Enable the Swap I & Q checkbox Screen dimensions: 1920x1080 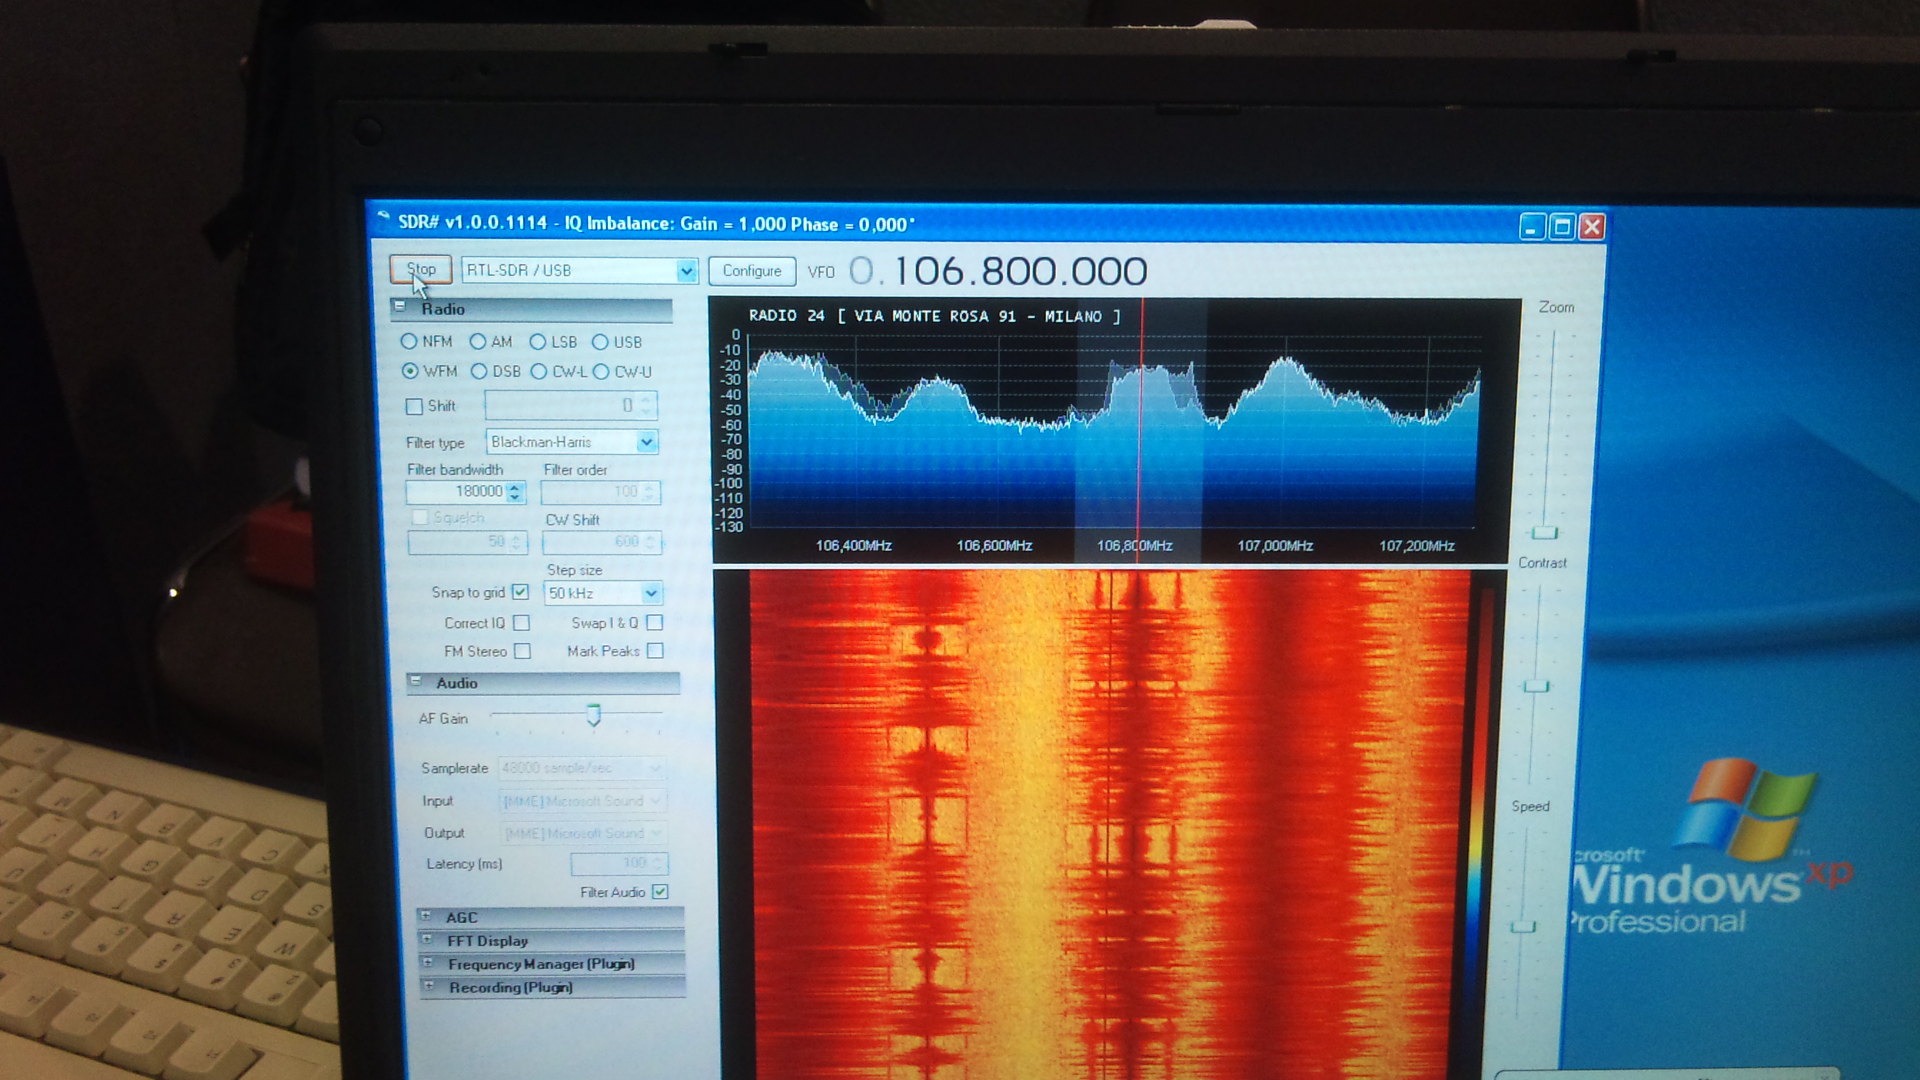click(x=655, y=623)
